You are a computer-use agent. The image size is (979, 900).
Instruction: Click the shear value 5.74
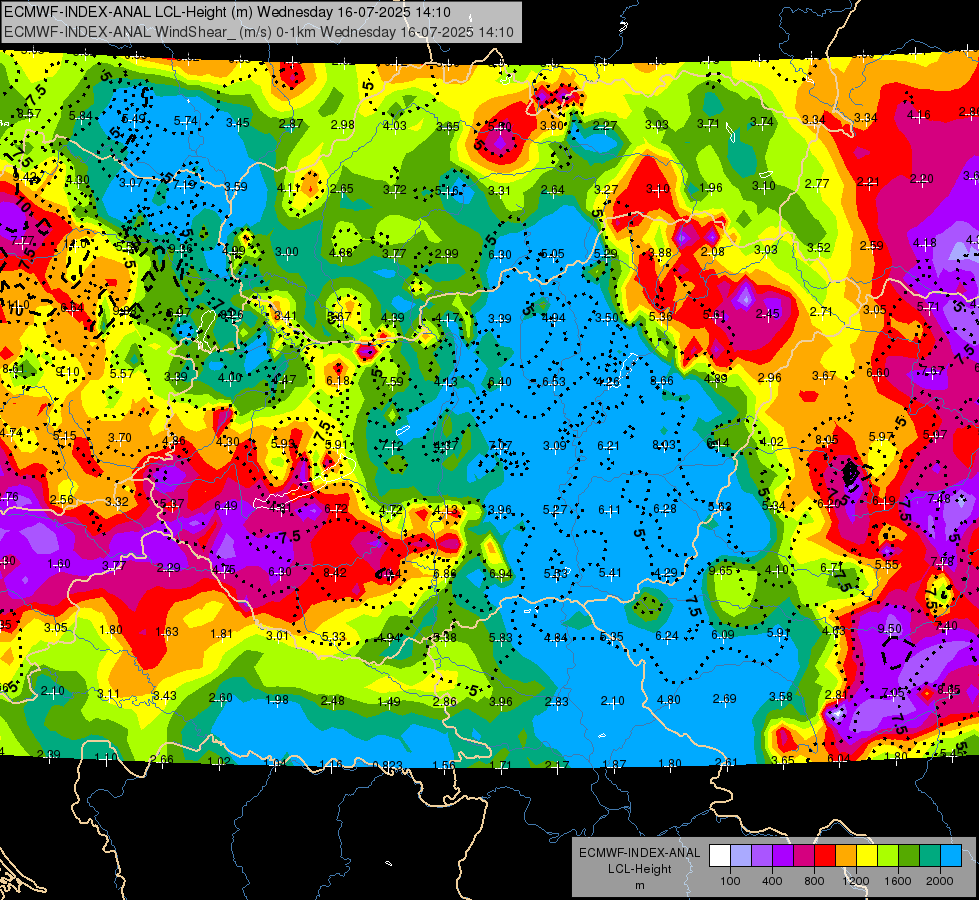point(185,121)
